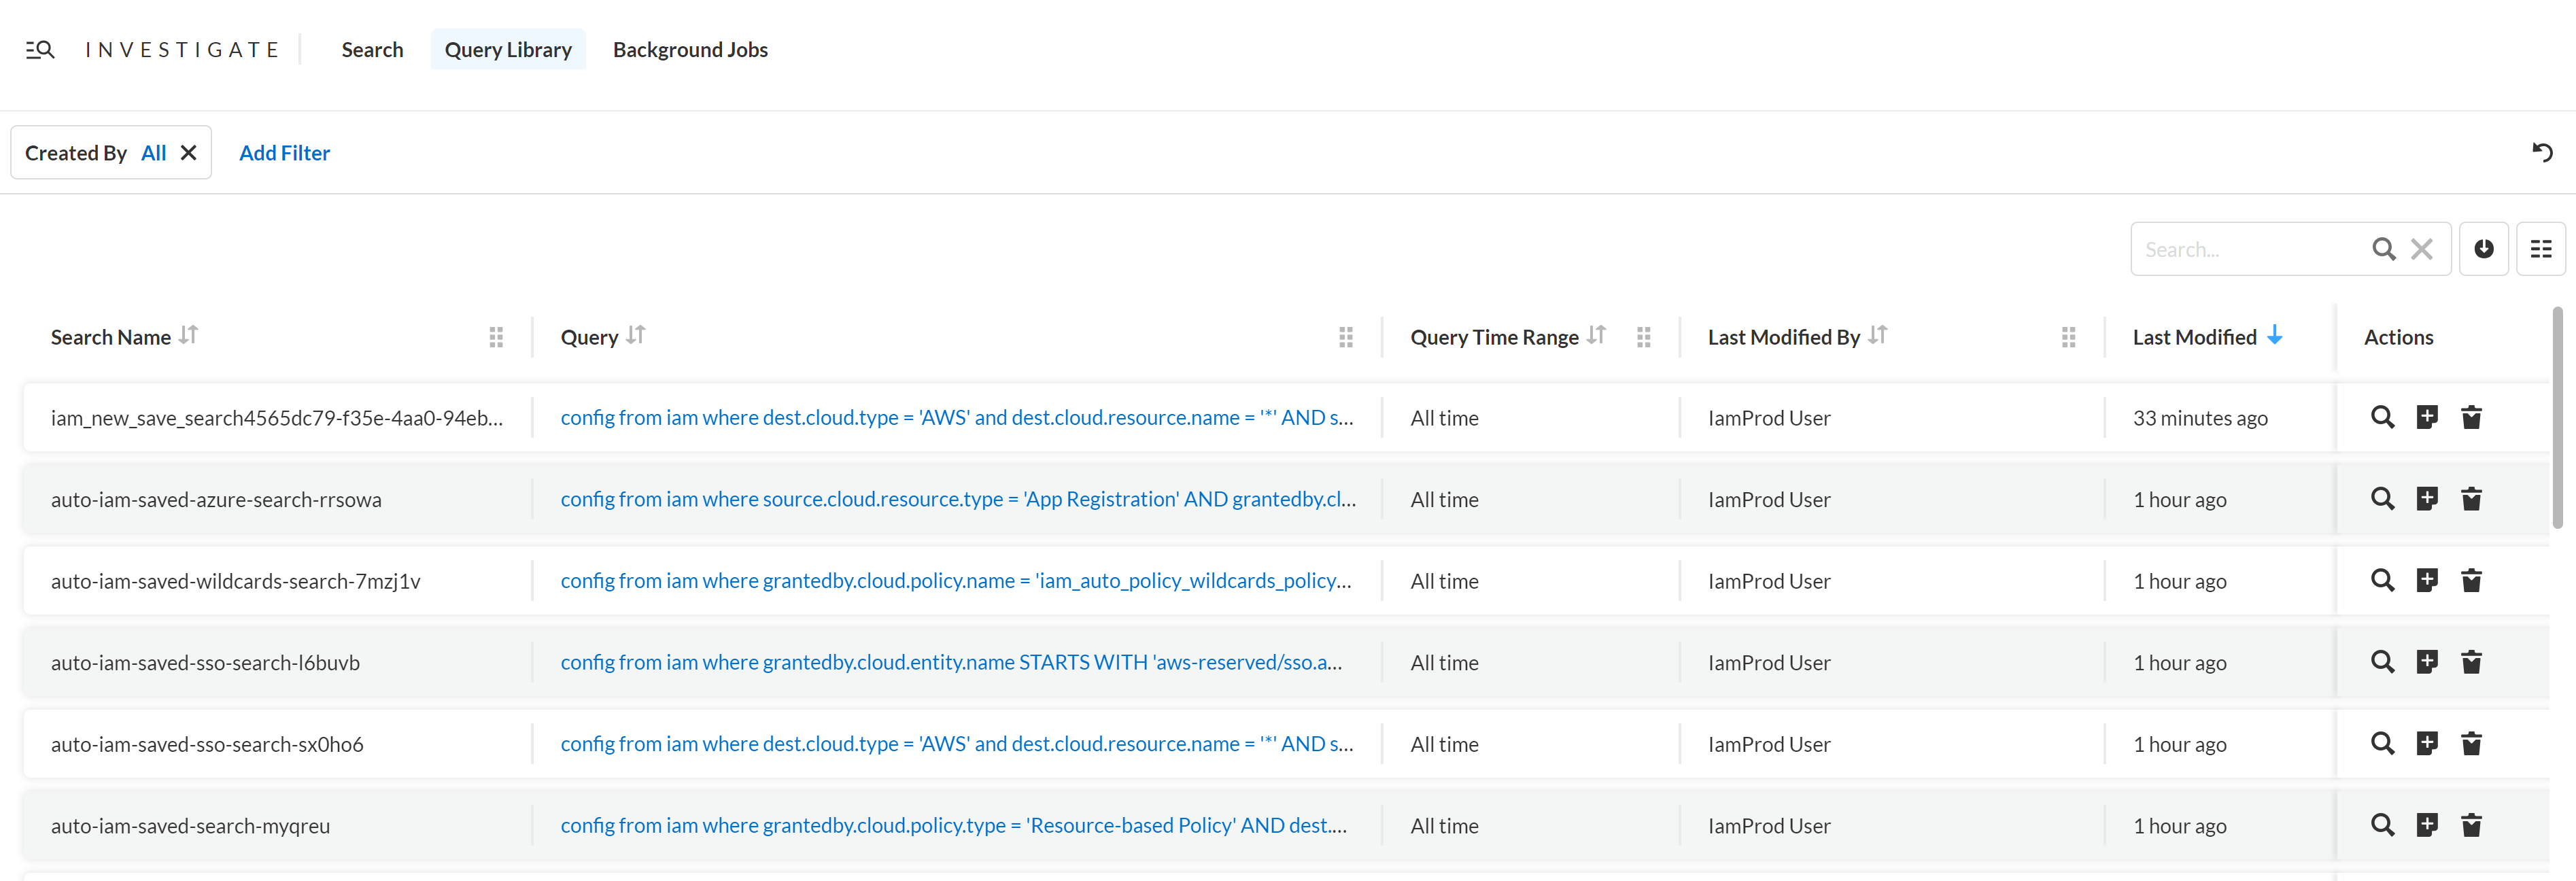Delete auto-iam-saved-search-myqreu query
This screenshot has height=881, width=2576.
pos(2471,825)
